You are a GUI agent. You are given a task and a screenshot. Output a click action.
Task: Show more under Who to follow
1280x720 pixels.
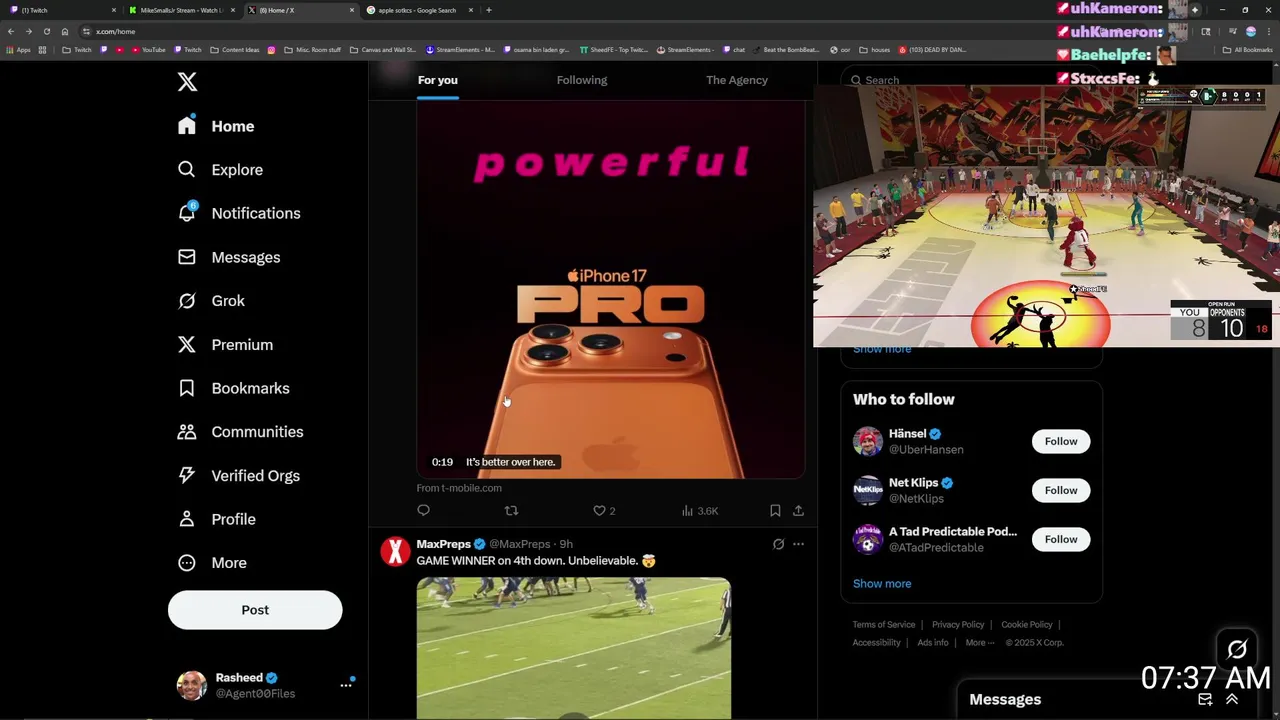pos(882,584)
